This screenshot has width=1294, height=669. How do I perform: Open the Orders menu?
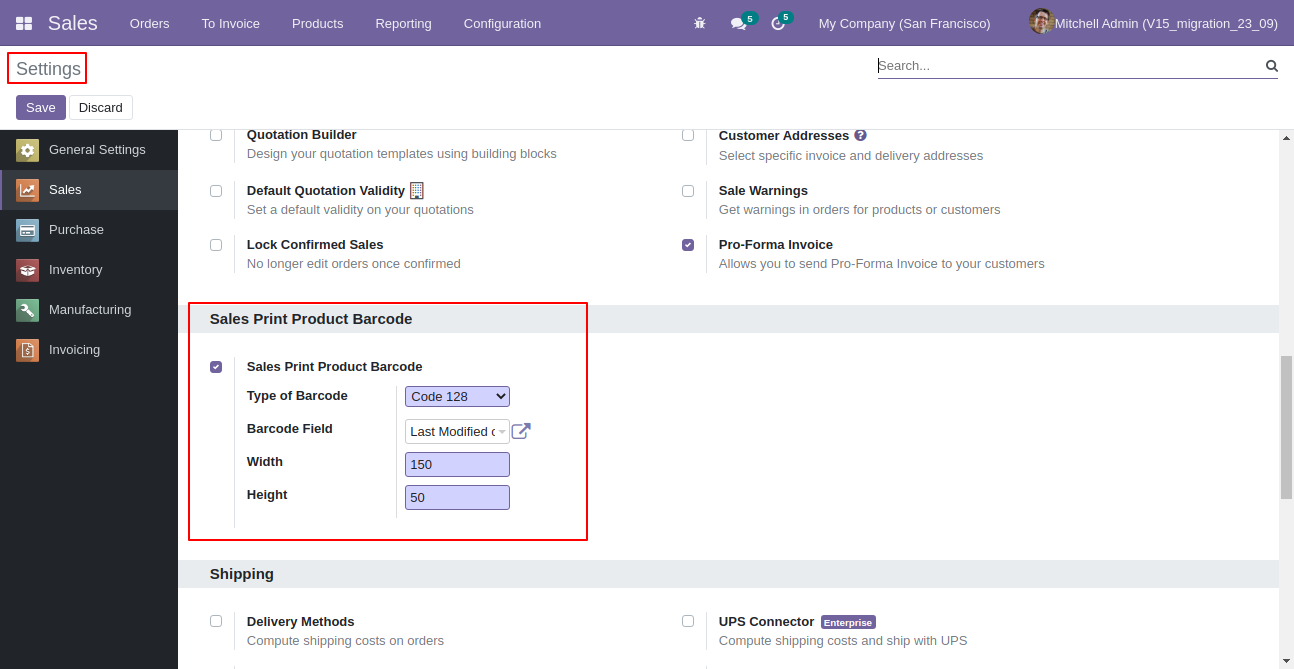pyautogui.click(x=150, y=23)
